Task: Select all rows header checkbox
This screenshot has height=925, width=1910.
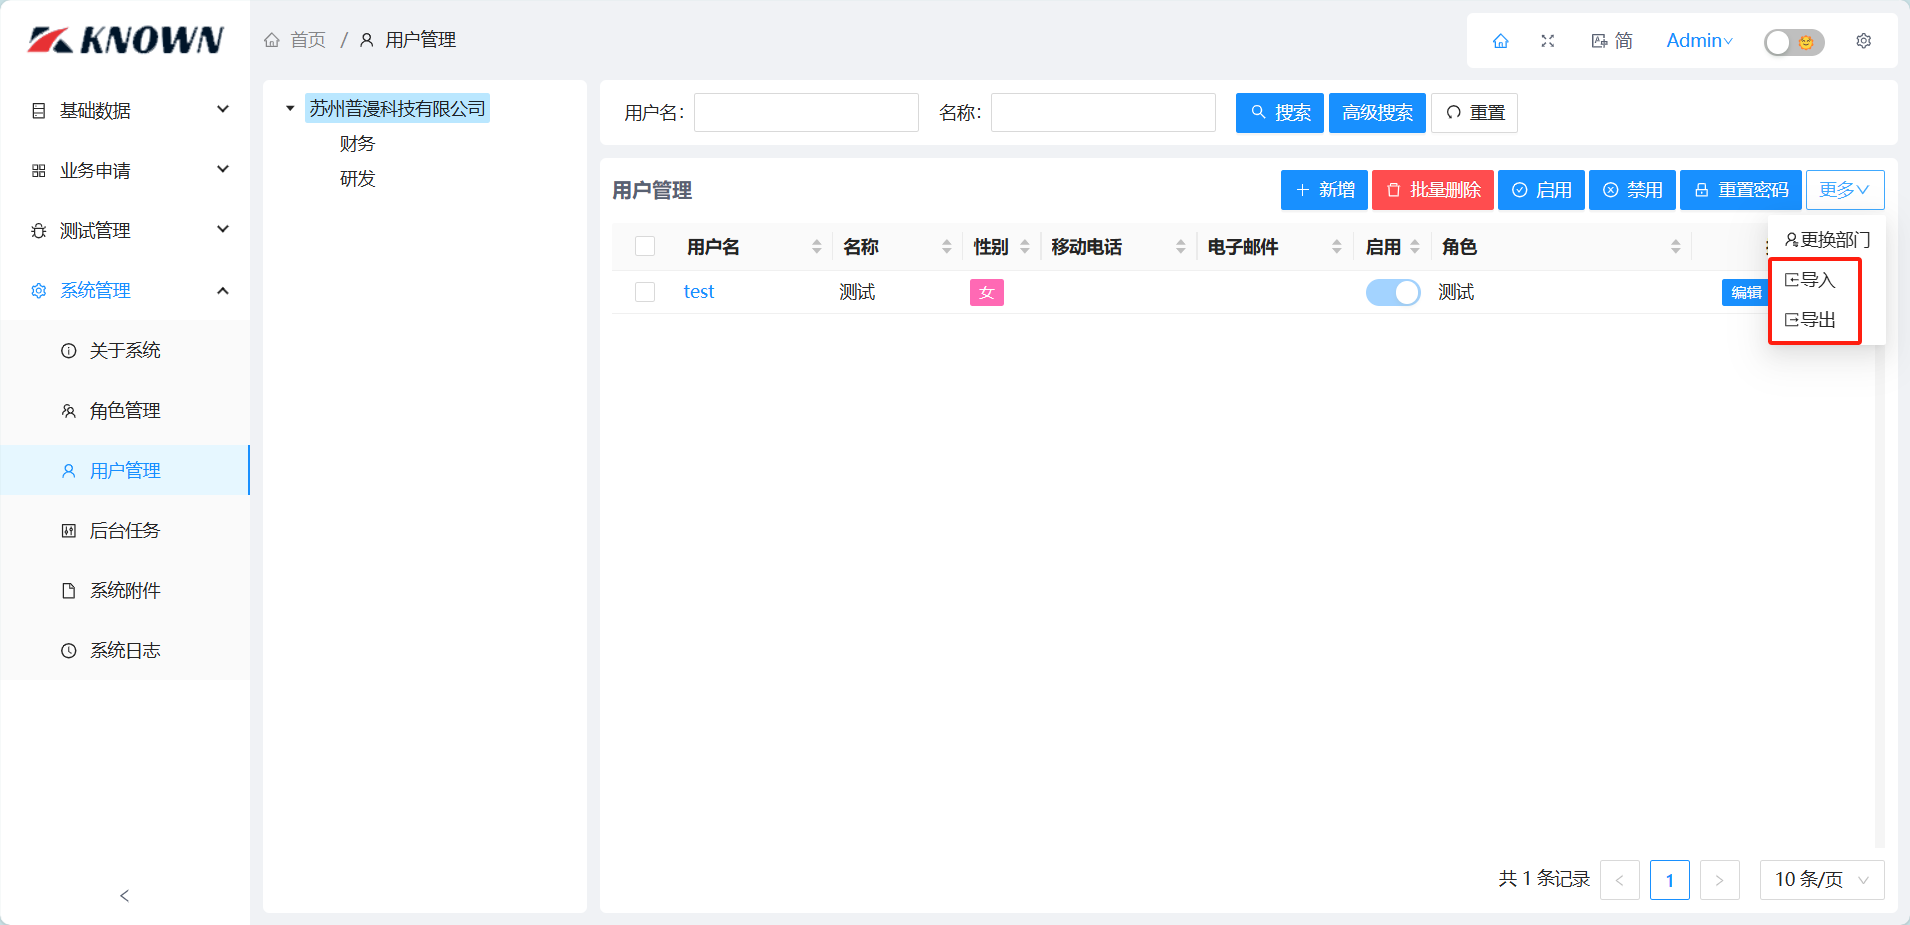Action: [x=645, y=246]
